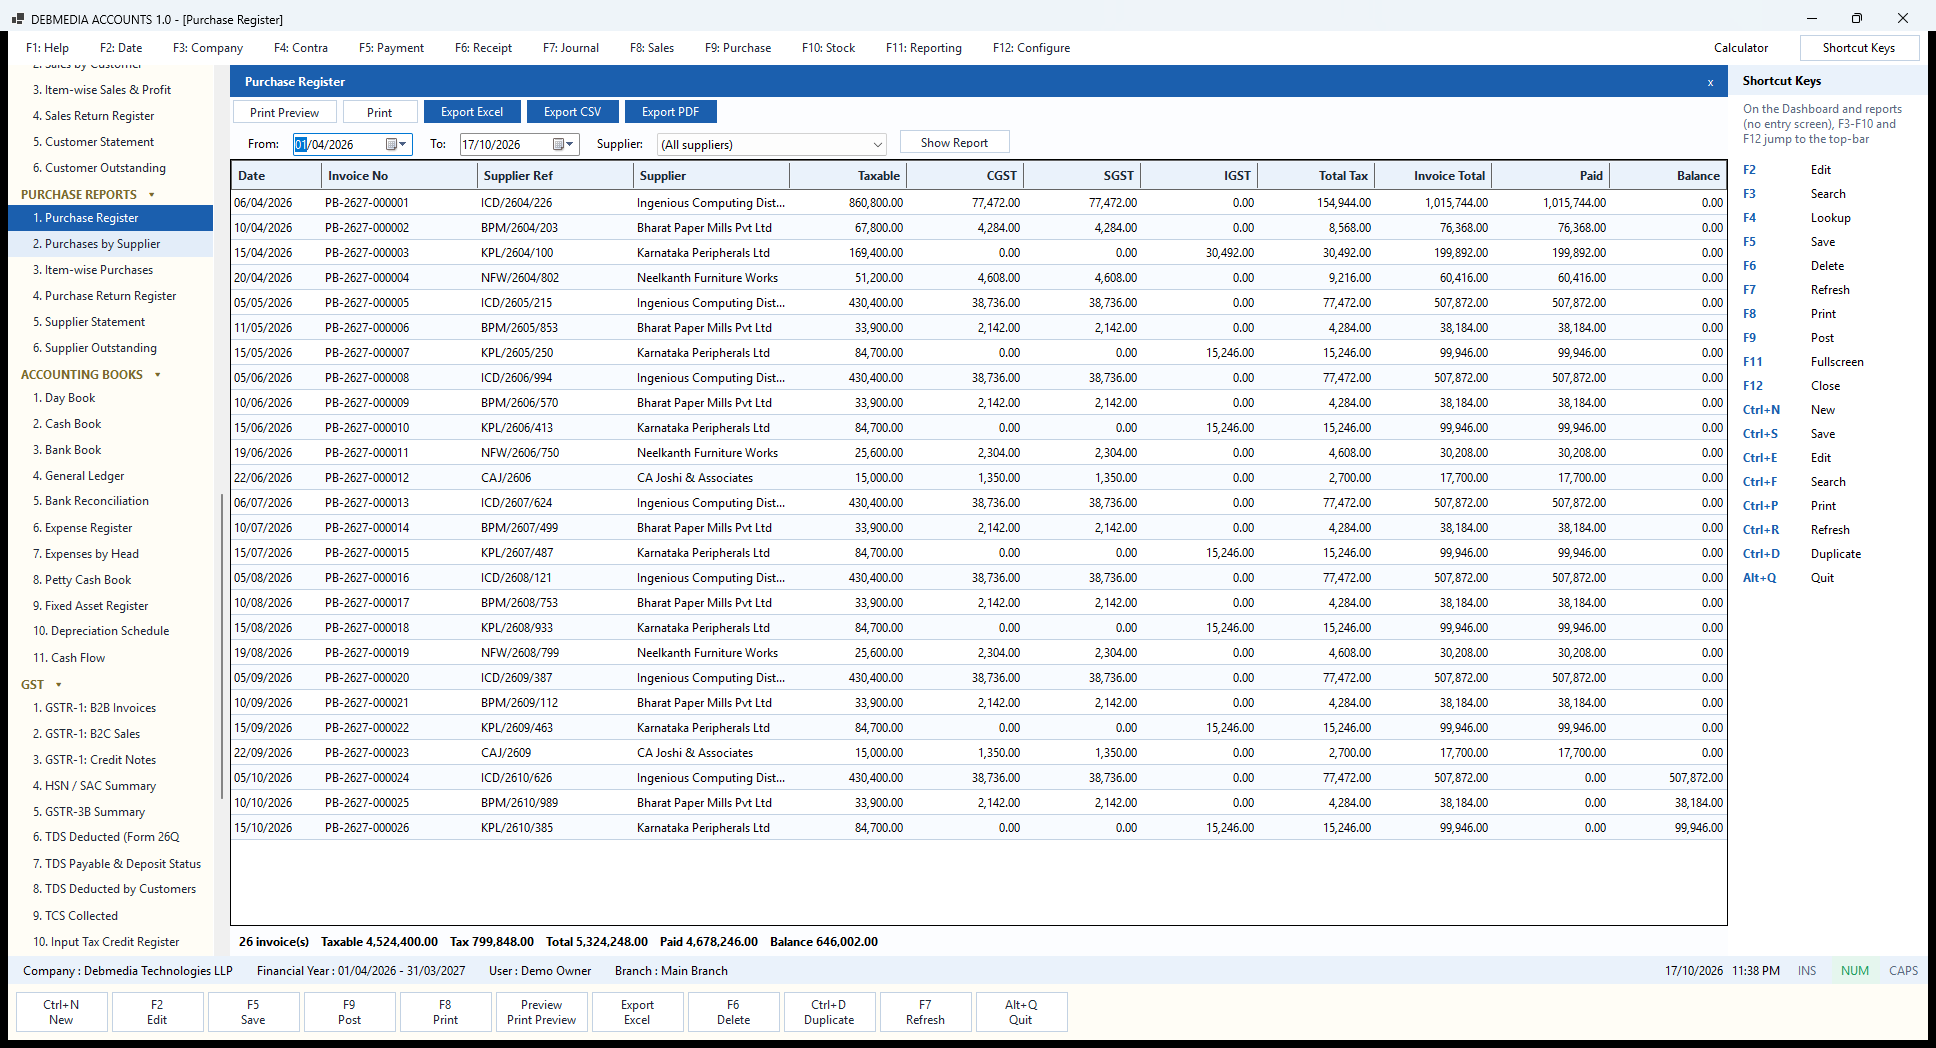Select Purchases by Supplier report

point(110,244)
